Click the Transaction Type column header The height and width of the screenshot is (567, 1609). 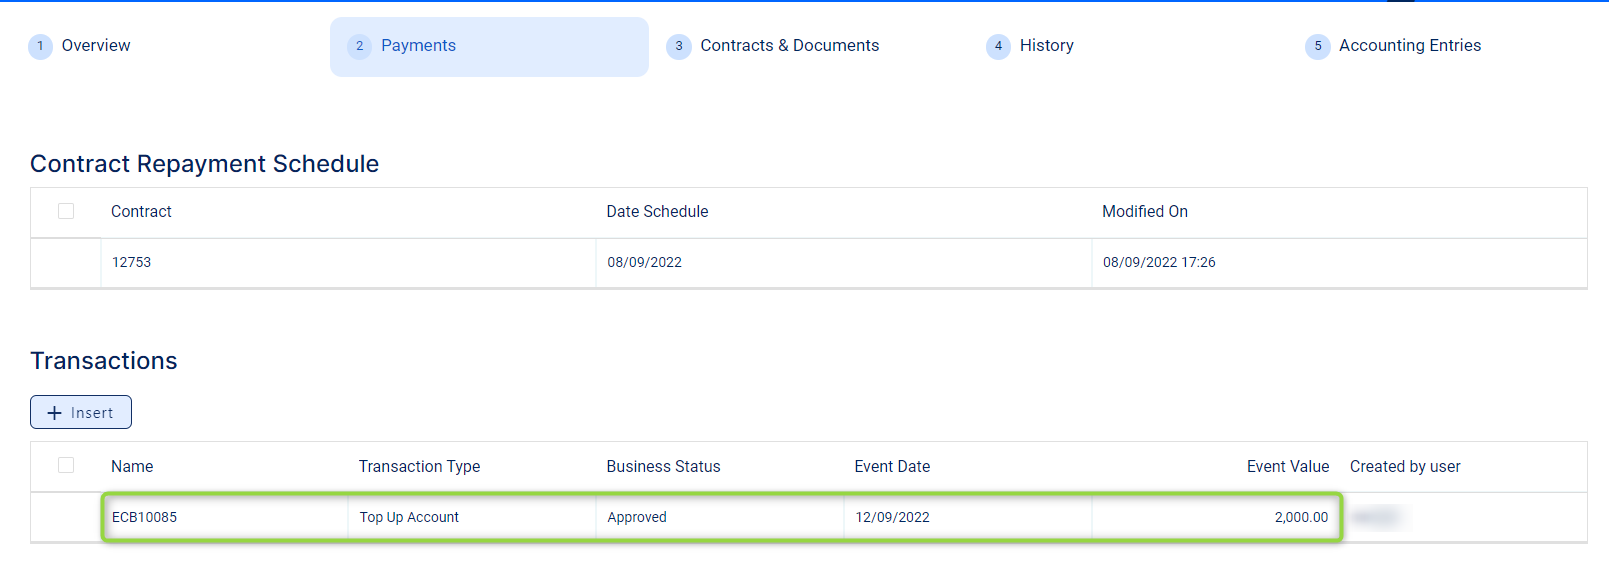coord(419,467)
